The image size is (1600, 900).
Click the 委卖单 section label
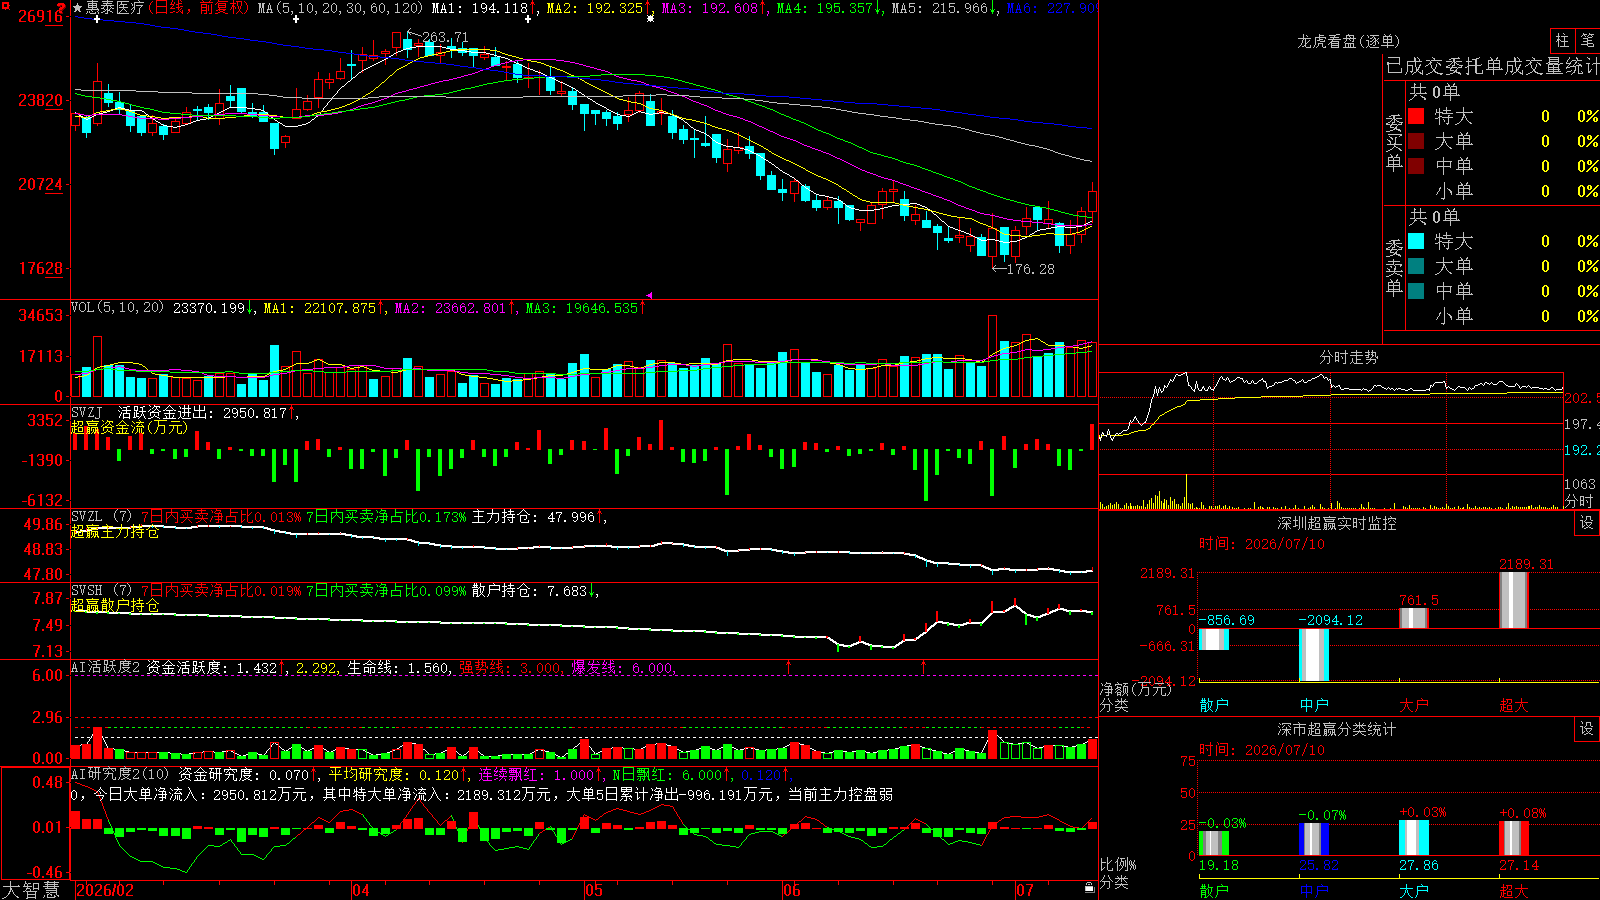pyautogui.click(x=1394, y=267)
